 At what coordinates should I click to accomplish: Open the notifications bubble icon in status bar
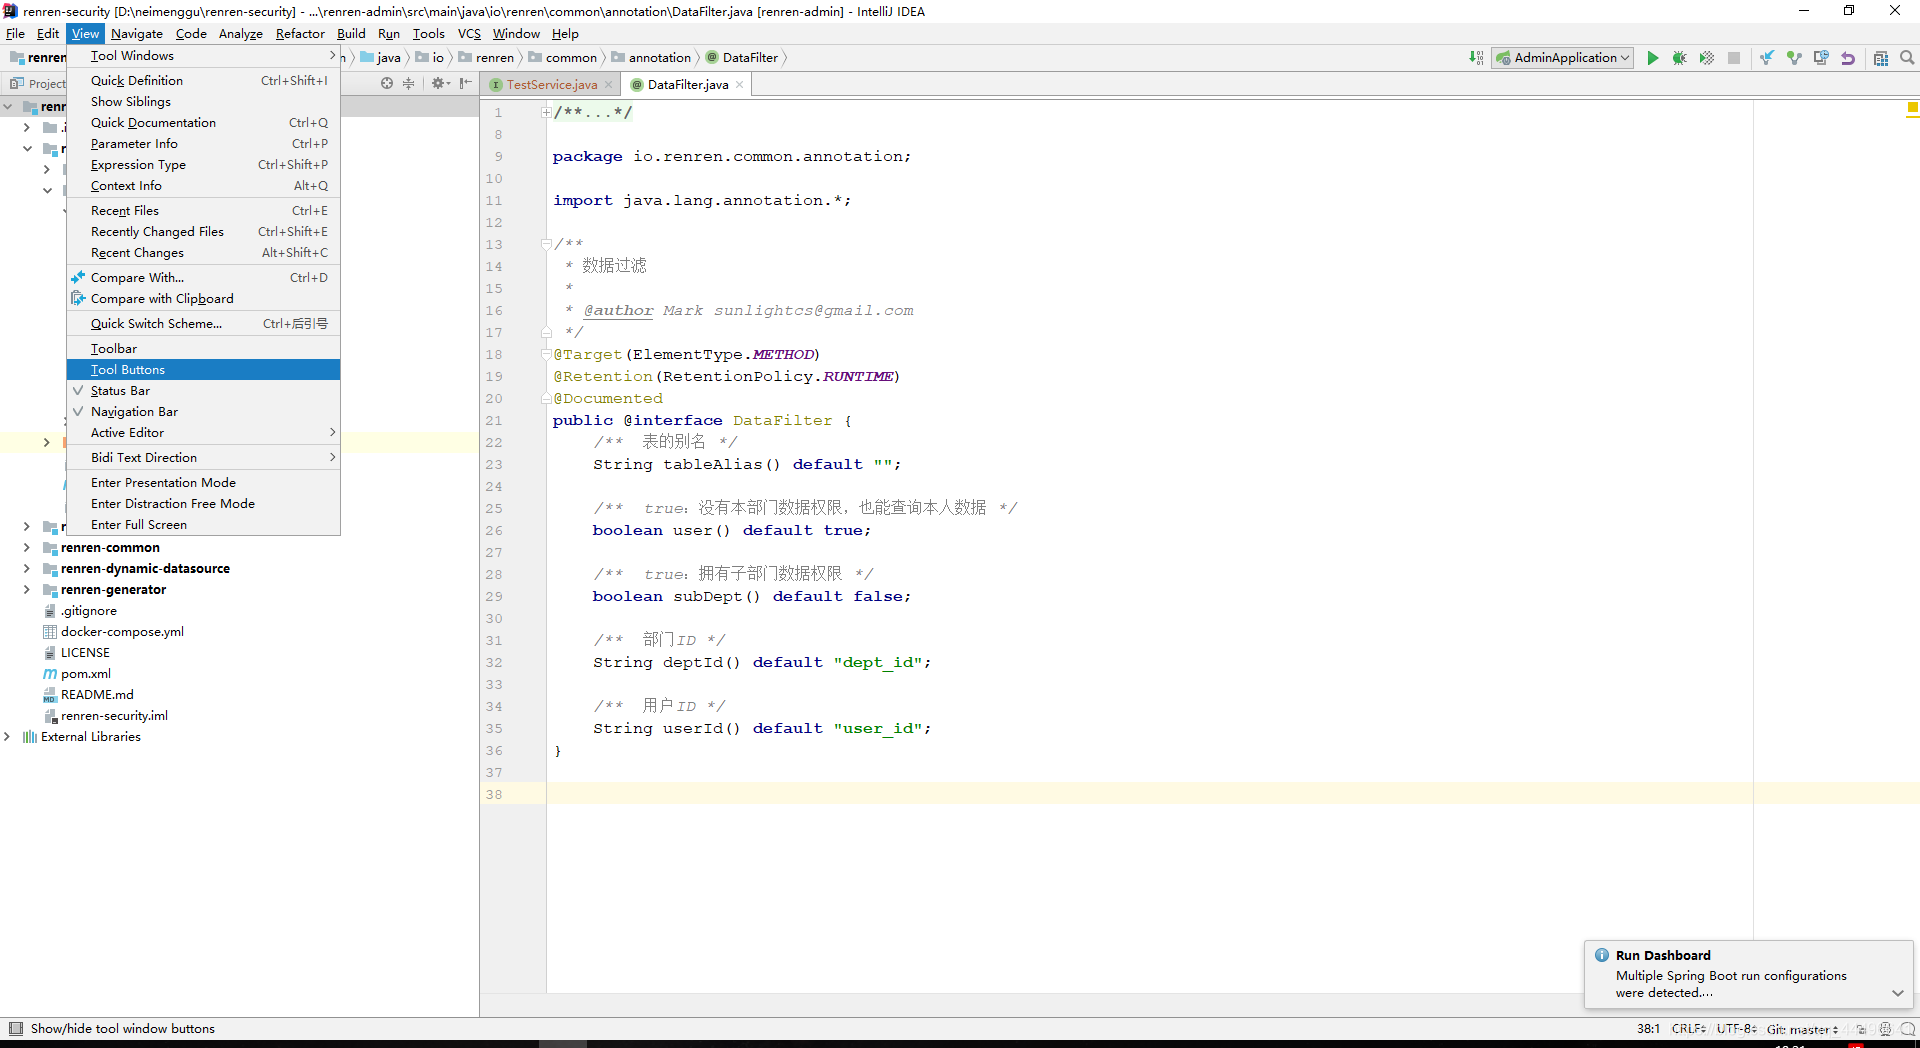coord(1908,1029)
